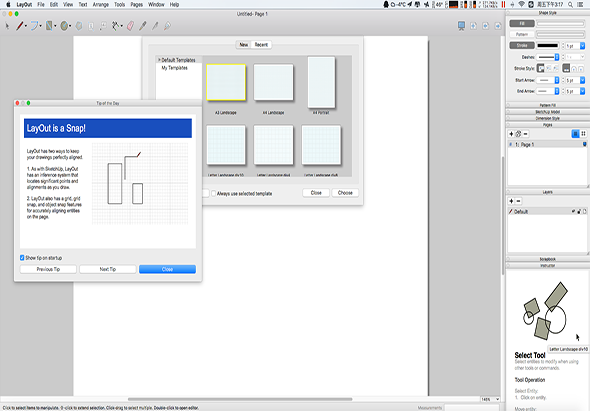Toggle lock on the Default layer
Screen dimensions: 590x411
[579, 212]
